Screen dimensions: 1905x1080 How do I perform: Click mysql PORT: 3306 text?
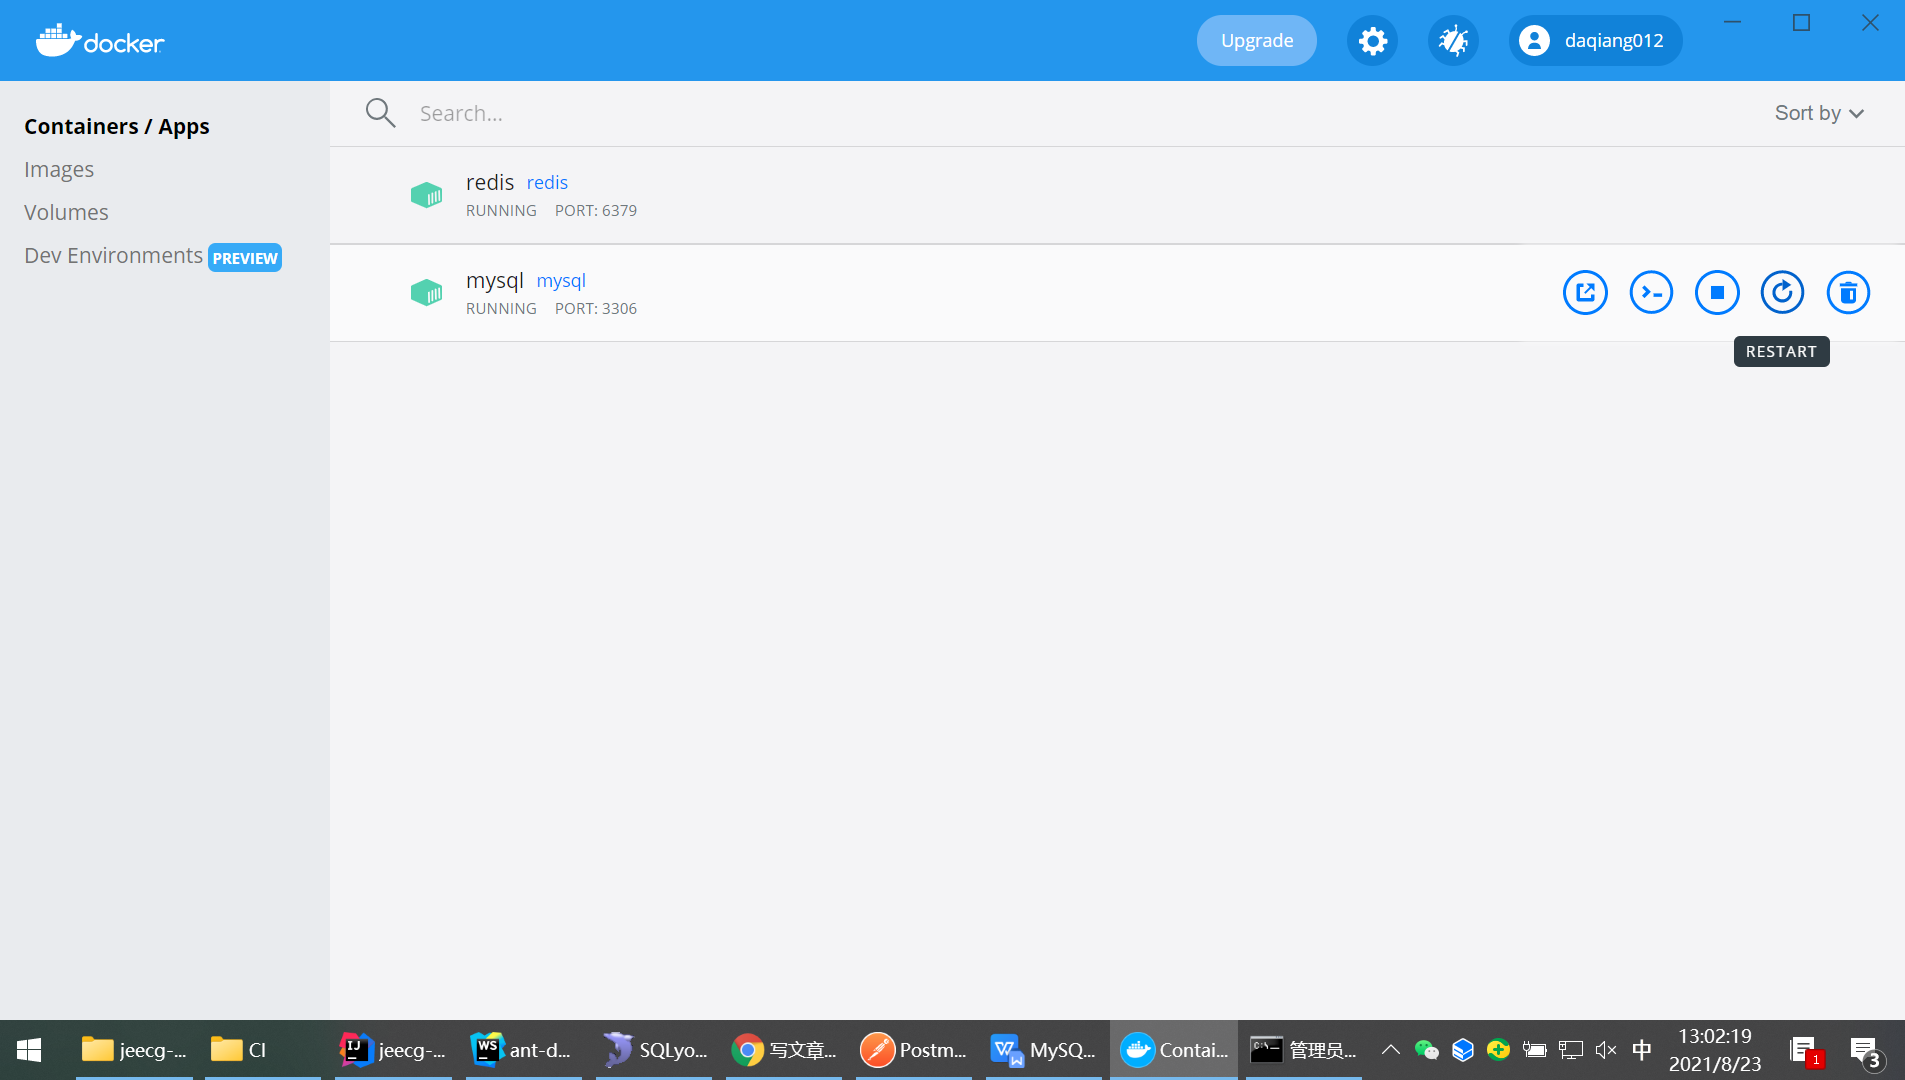pos(596,309)
